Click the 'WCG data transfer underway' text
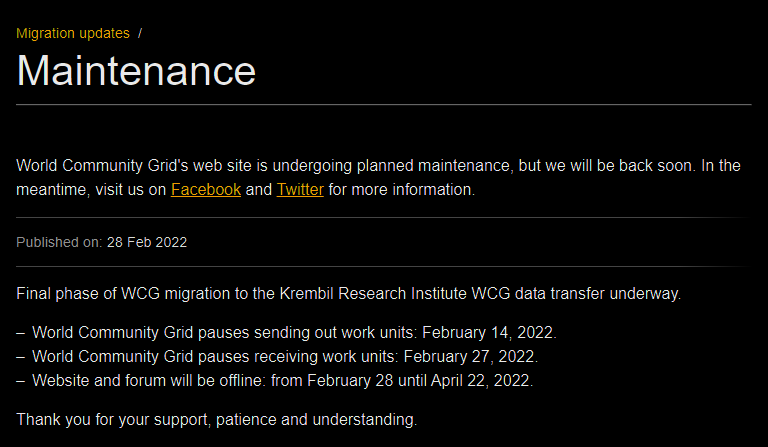768x447 pixels. [x=576, y=294]
